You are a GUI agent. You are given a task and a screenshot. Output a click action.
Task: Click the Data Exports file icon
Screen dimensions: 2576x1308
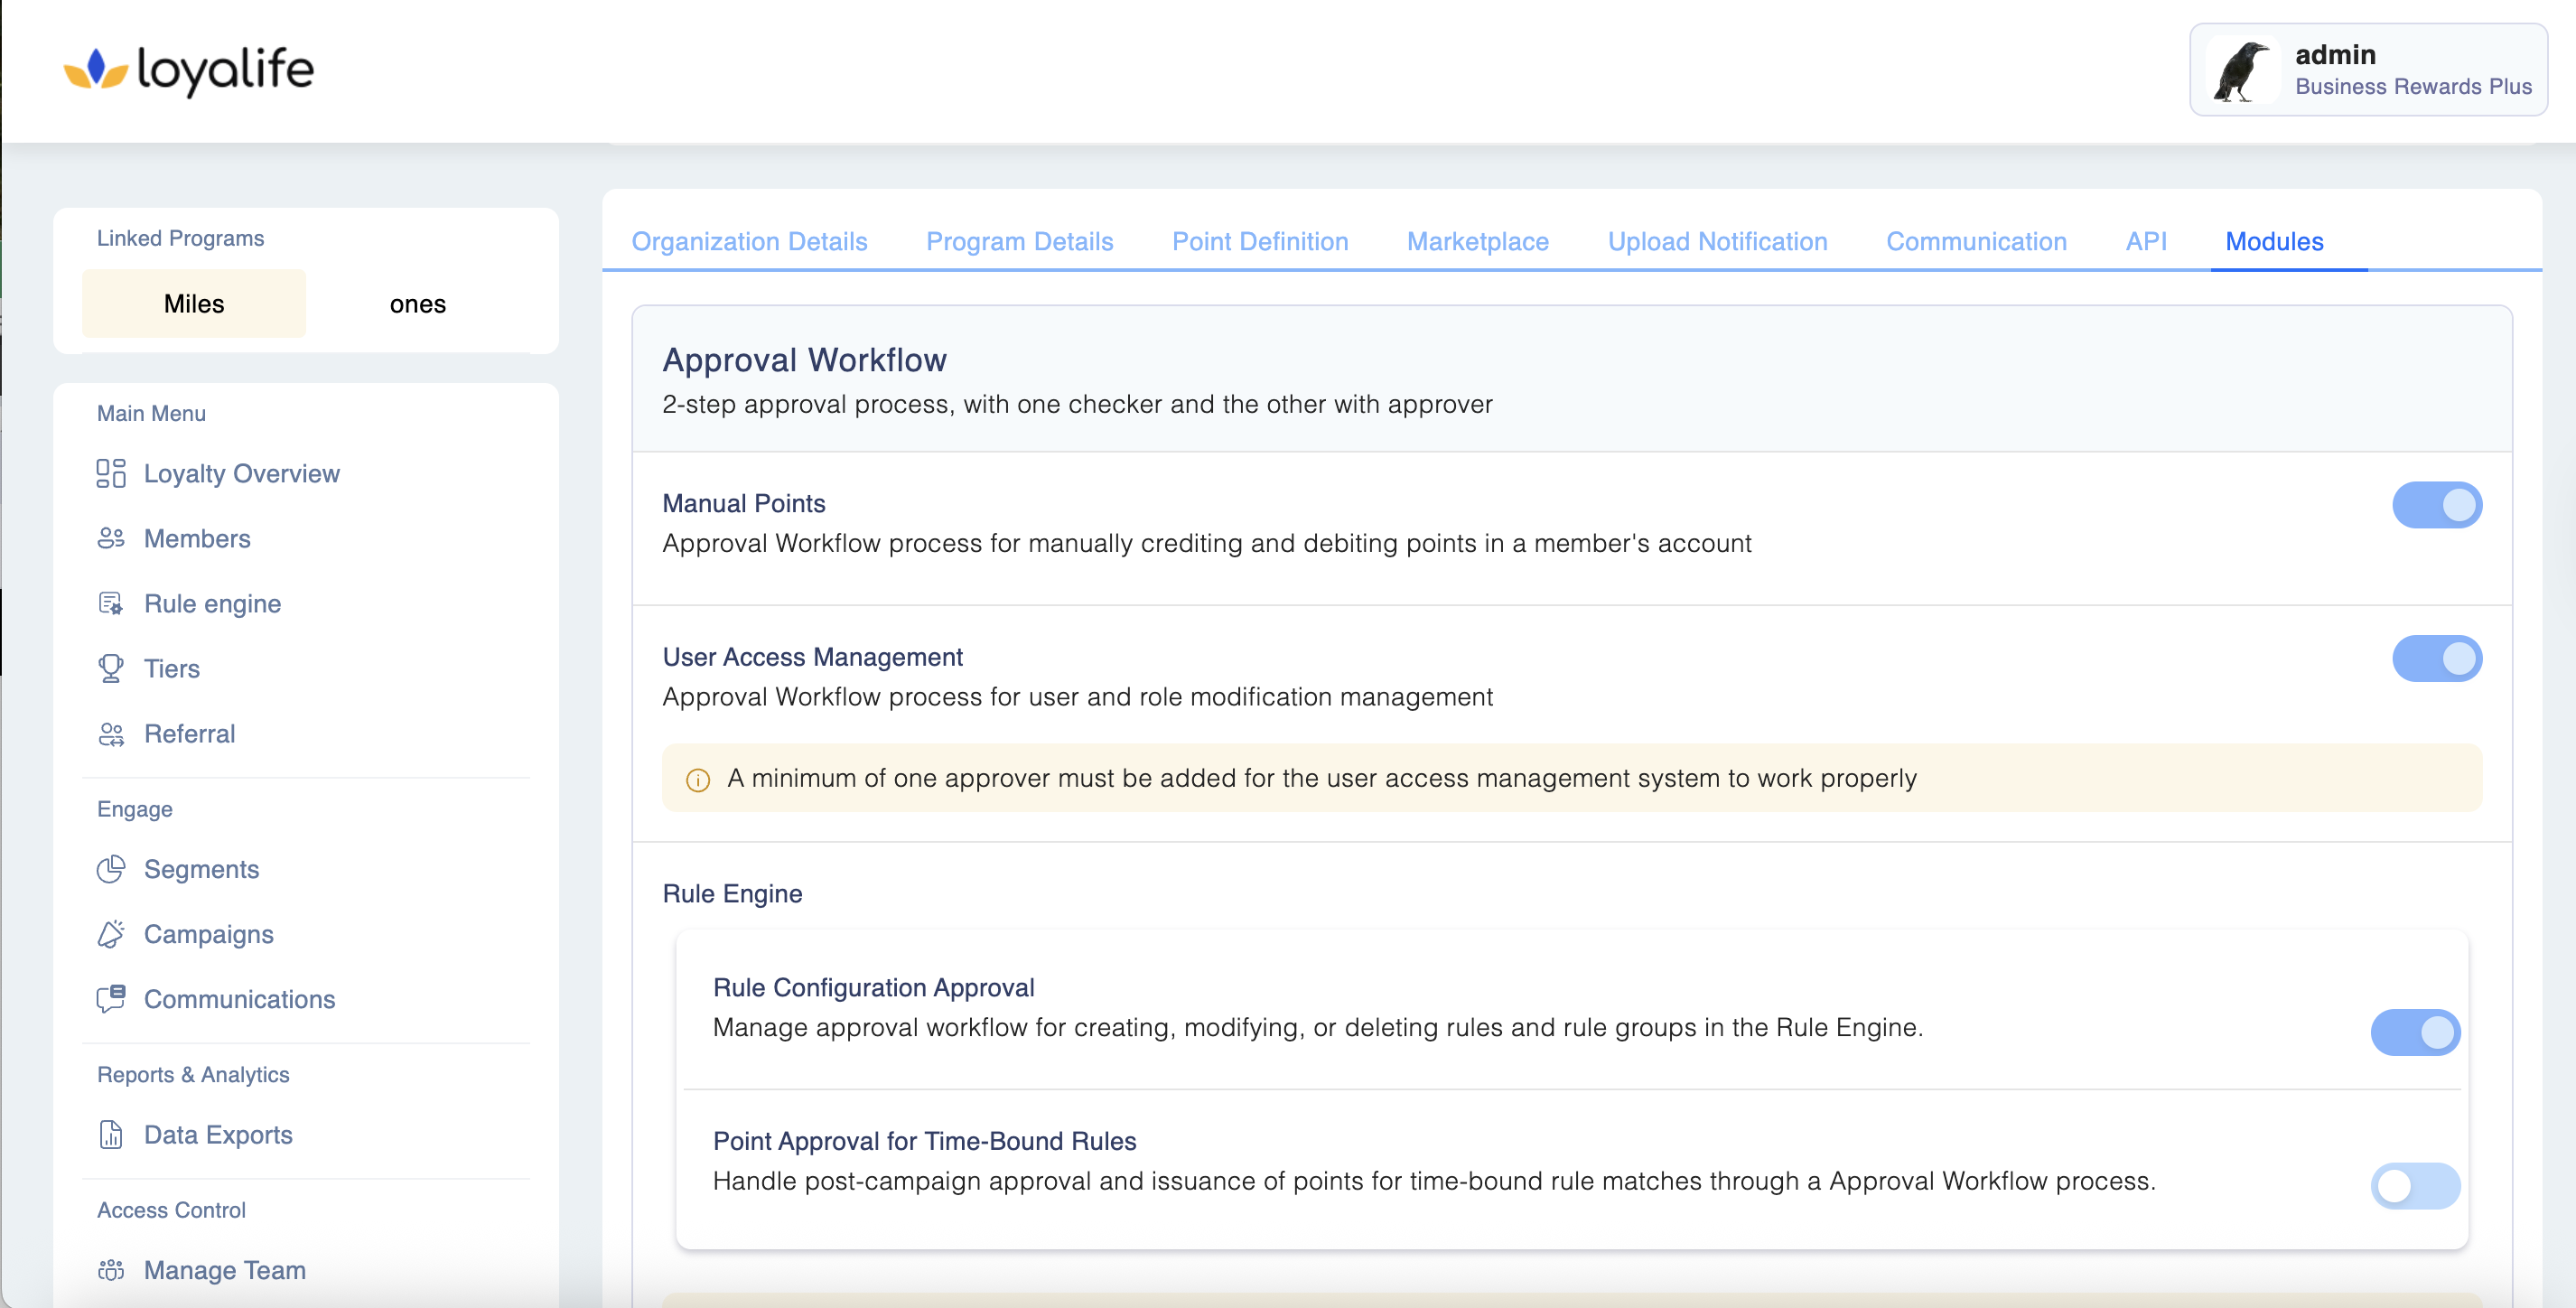[111, 1134]
